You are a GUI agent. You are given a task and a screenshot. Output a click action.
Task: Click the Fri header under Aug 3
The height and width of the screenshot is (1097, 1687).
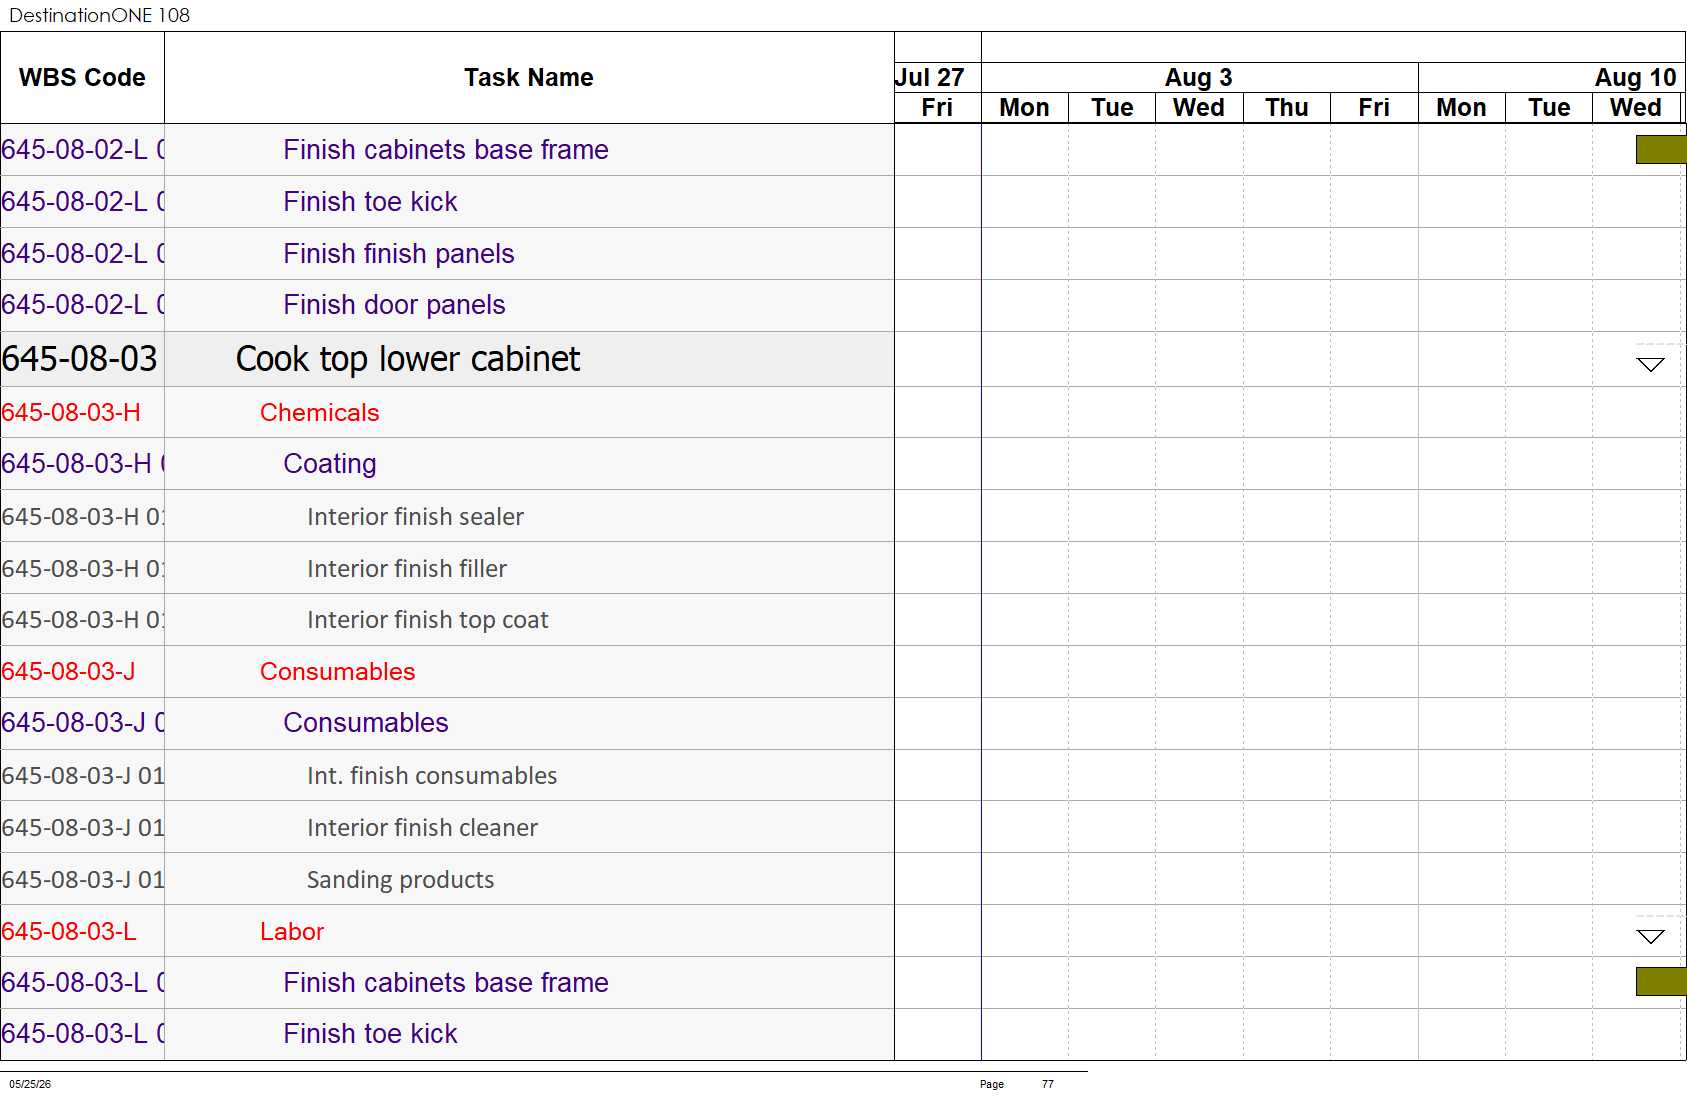point(1374,107)
